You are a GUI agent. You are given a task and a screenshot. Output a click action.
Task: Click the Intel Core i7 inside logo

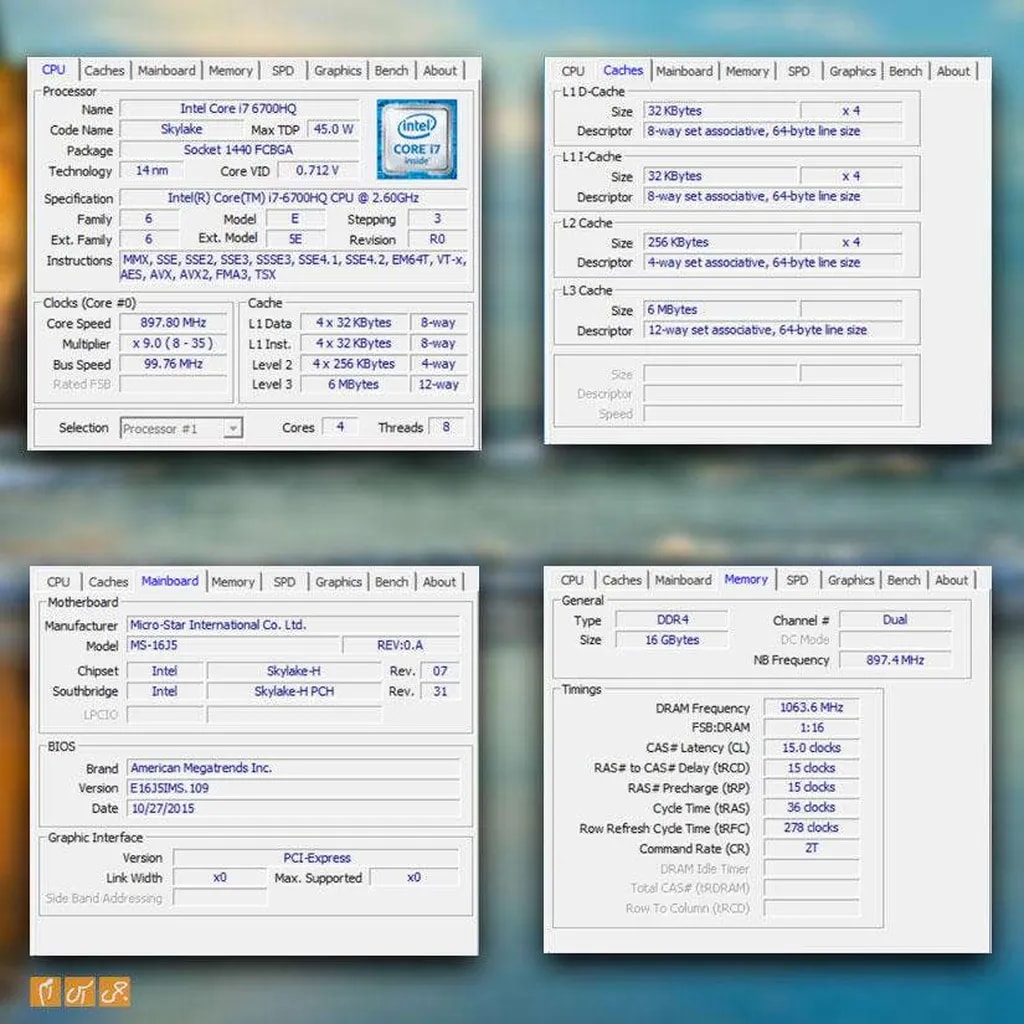tap(417, 139)
